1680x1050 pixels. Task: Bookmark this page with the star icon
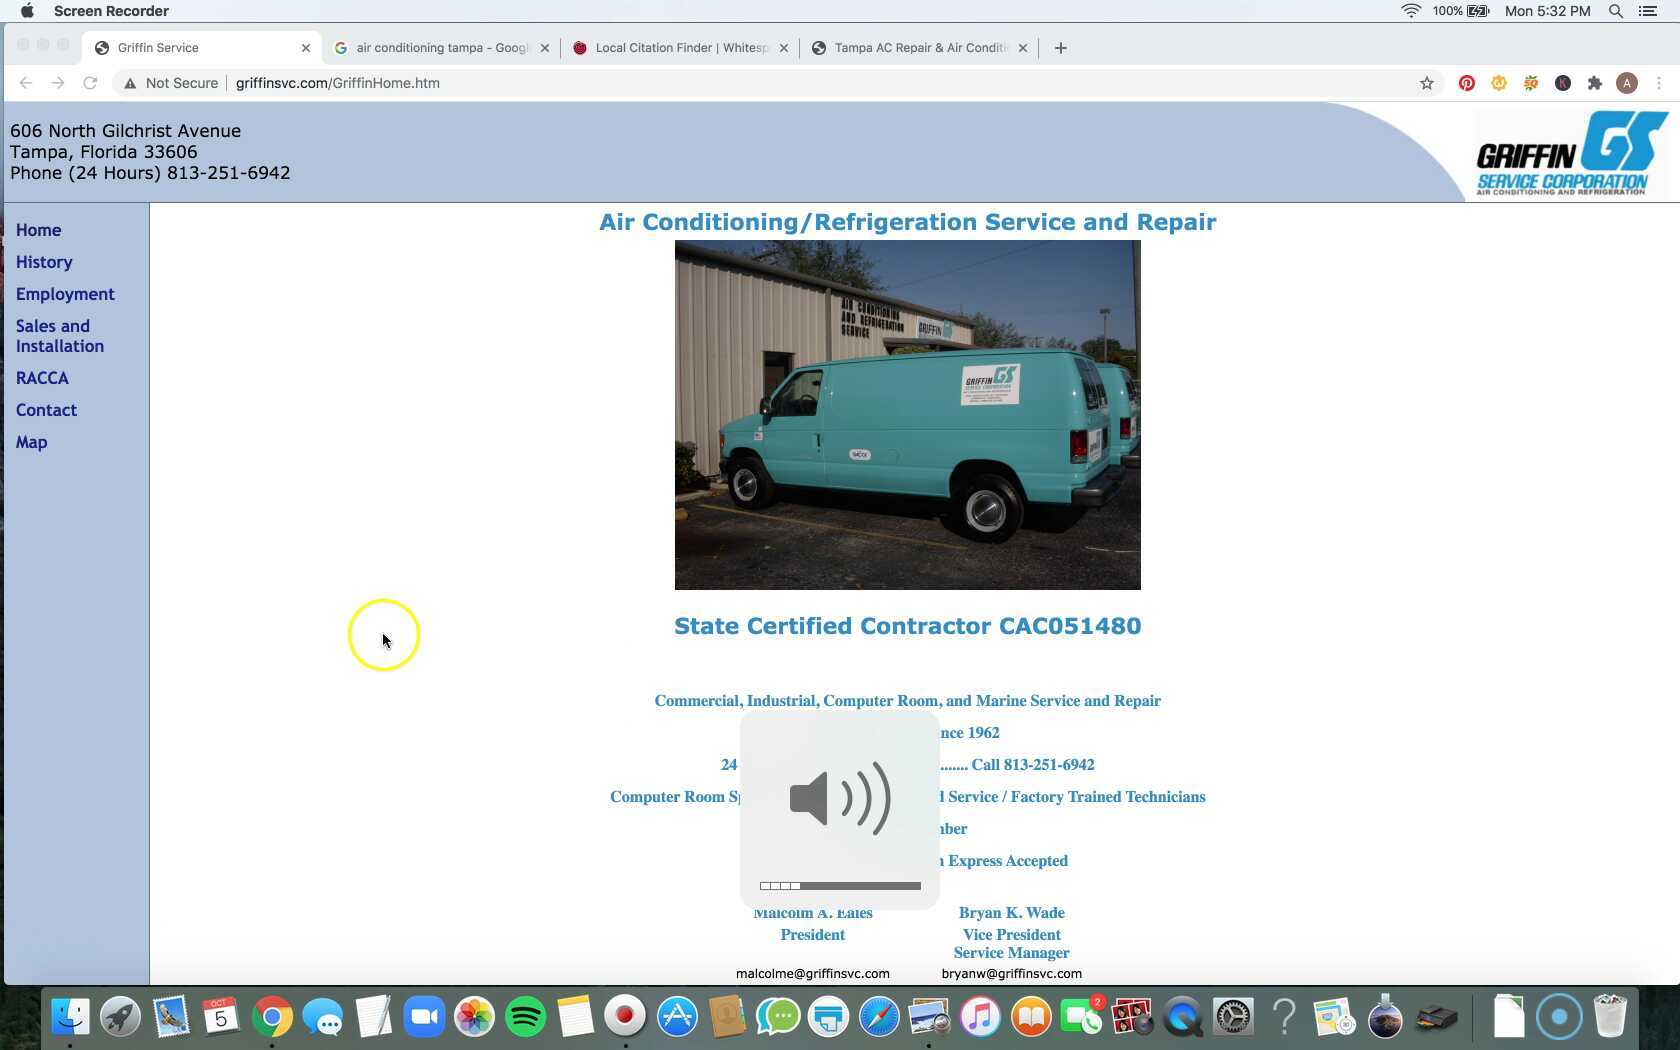point(1427,83)
